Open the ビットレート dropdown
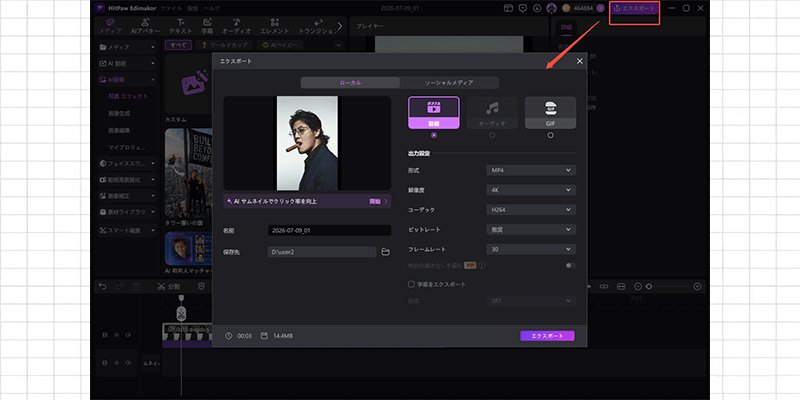 tap(531, 230)
